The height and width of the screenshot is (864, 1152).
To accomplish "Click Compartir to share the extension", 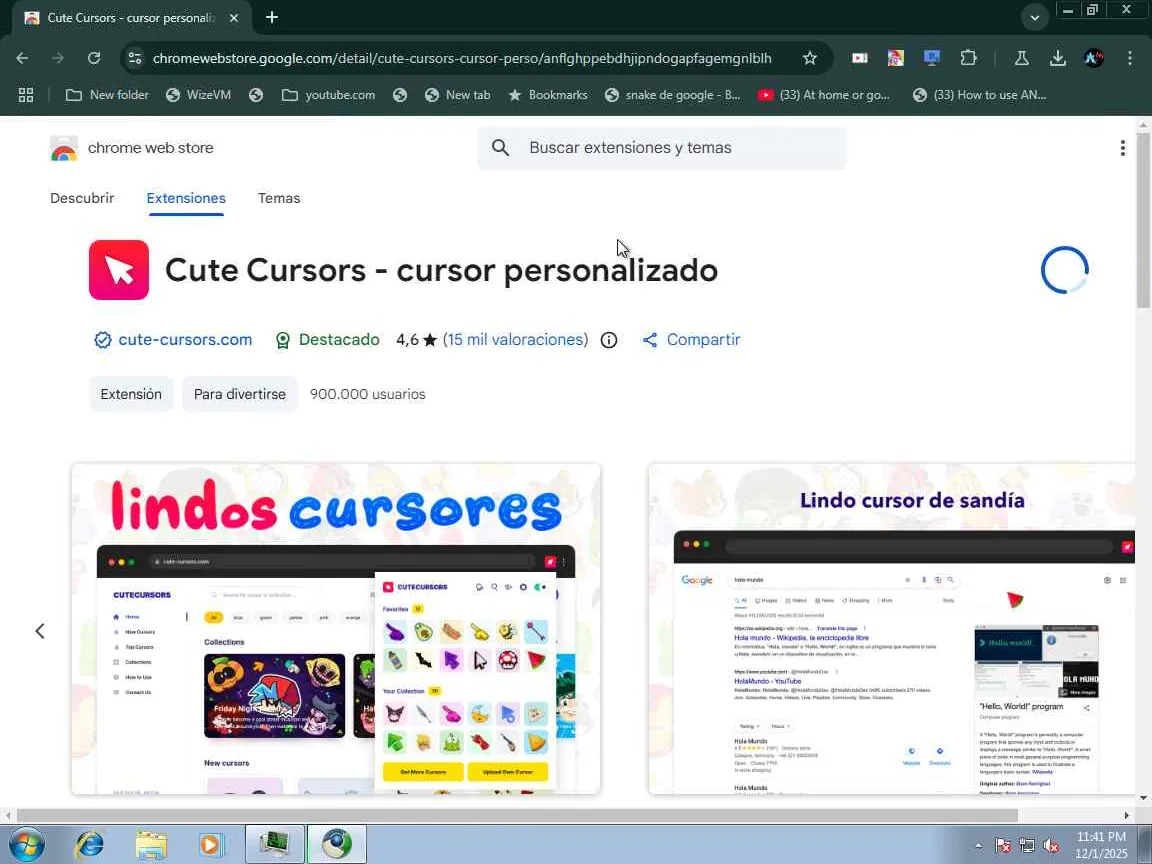I will [x=691, y=339].
